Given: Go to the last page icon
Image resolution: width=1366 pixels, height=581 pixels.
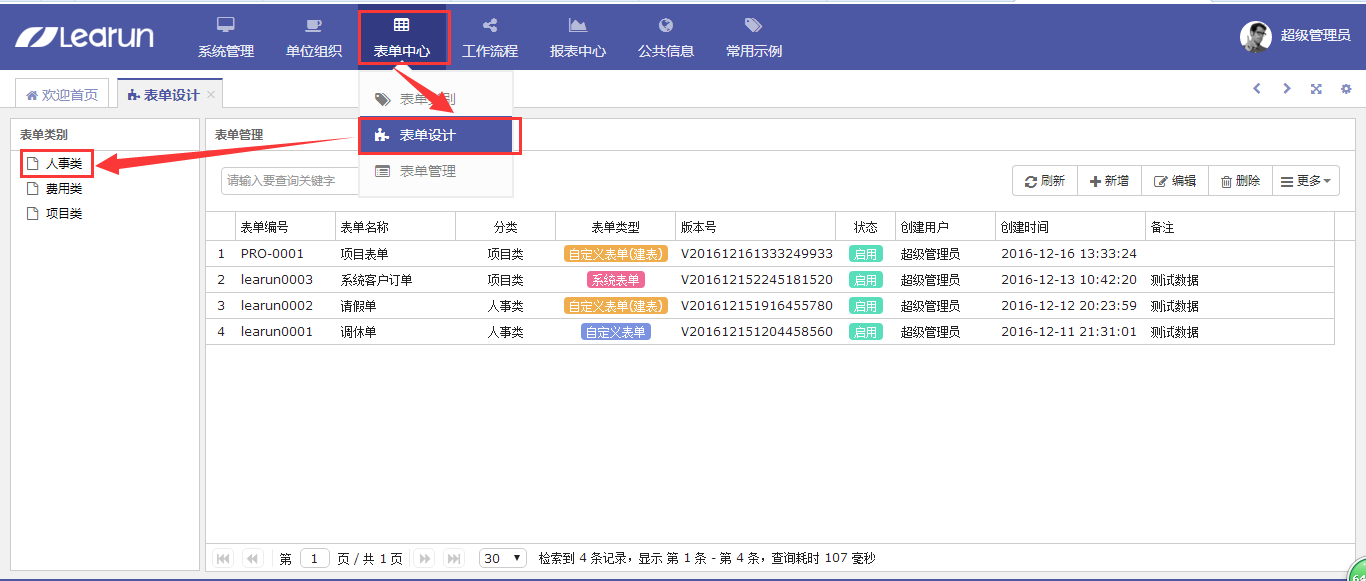Looking at the screenshot, I should [454, 558].
